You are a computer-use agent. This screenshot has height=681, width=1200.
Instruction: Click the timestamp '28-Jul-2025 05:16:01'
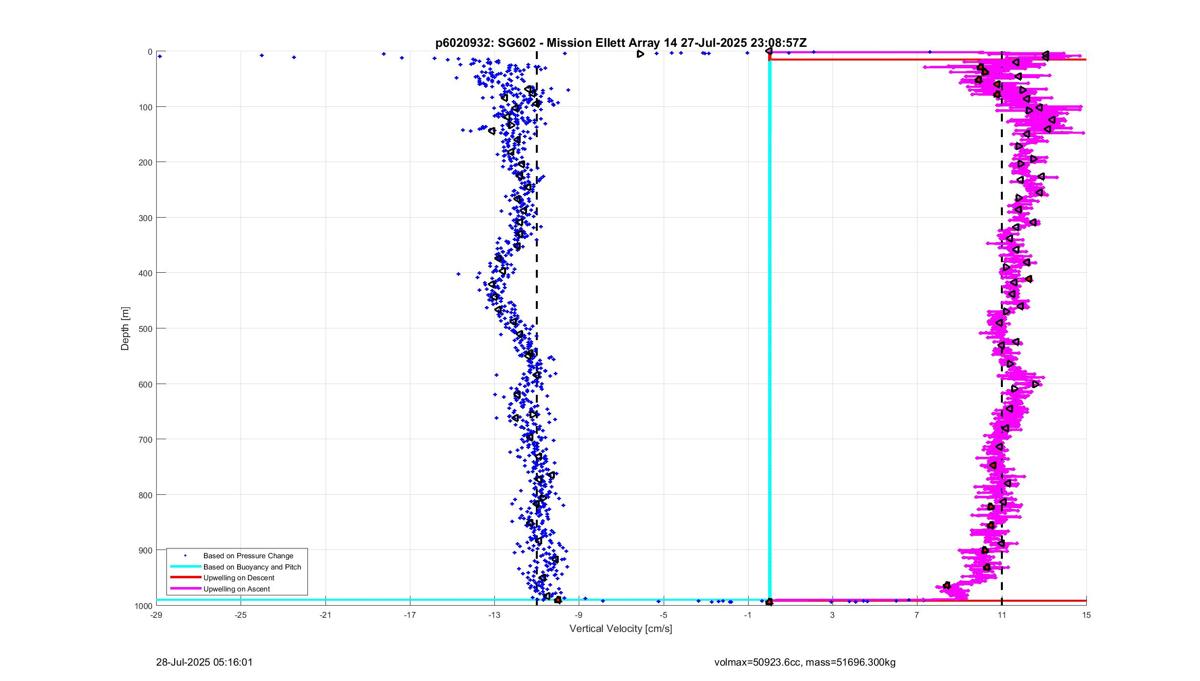(x=204, y=662)
